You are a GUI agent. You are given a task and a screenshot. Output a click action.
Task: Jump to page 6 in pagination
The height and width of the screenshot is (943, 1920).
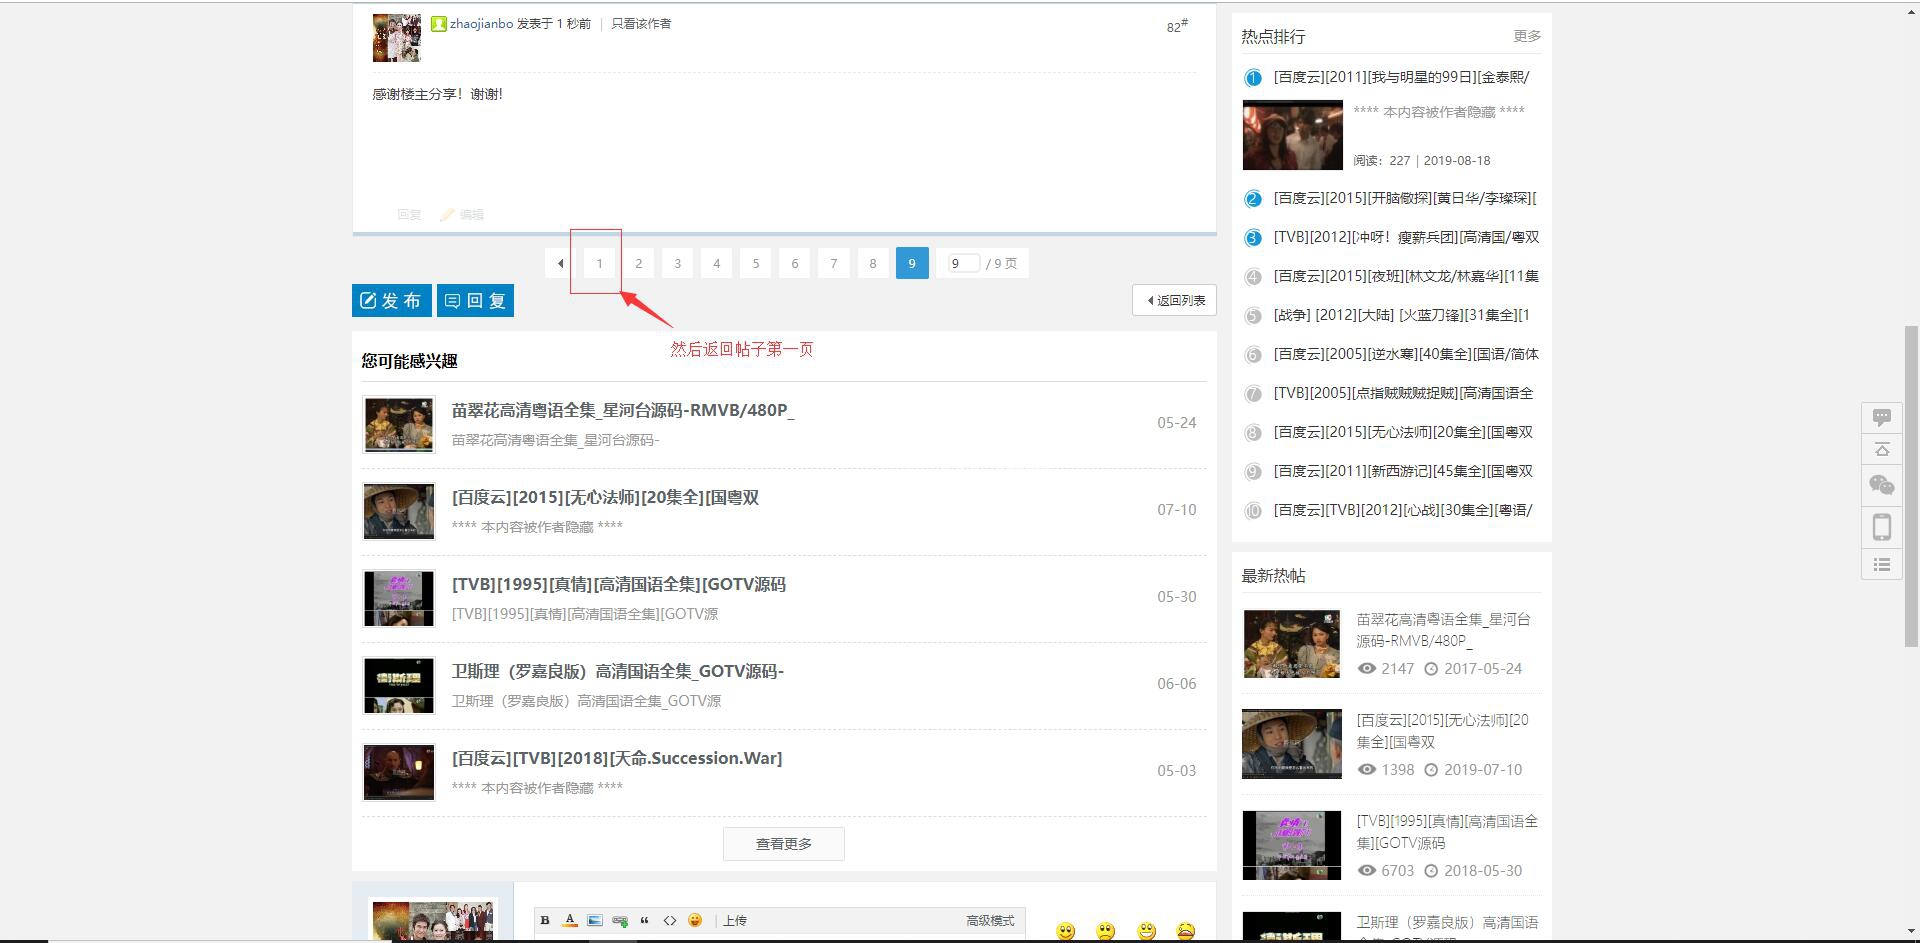pyautogui.click(x=795, y=263)
